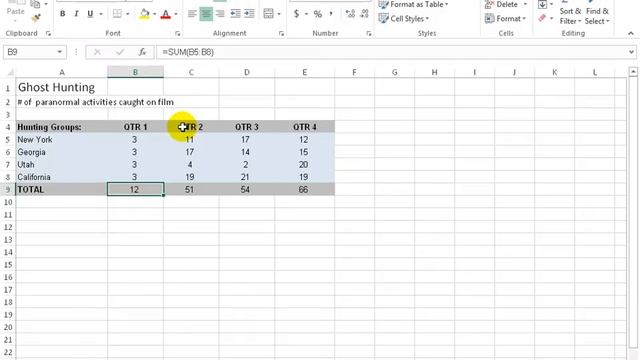Apply percent style
This screenshot has width=640, height=360.
[318, 14]
